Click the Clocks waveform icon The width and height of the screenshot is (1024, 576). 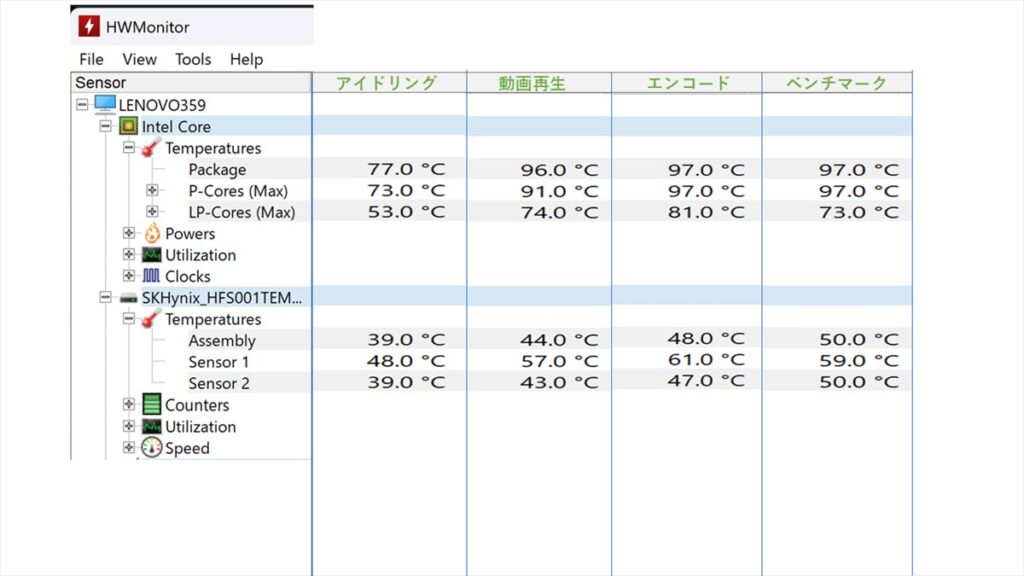[x=152, y=276]
